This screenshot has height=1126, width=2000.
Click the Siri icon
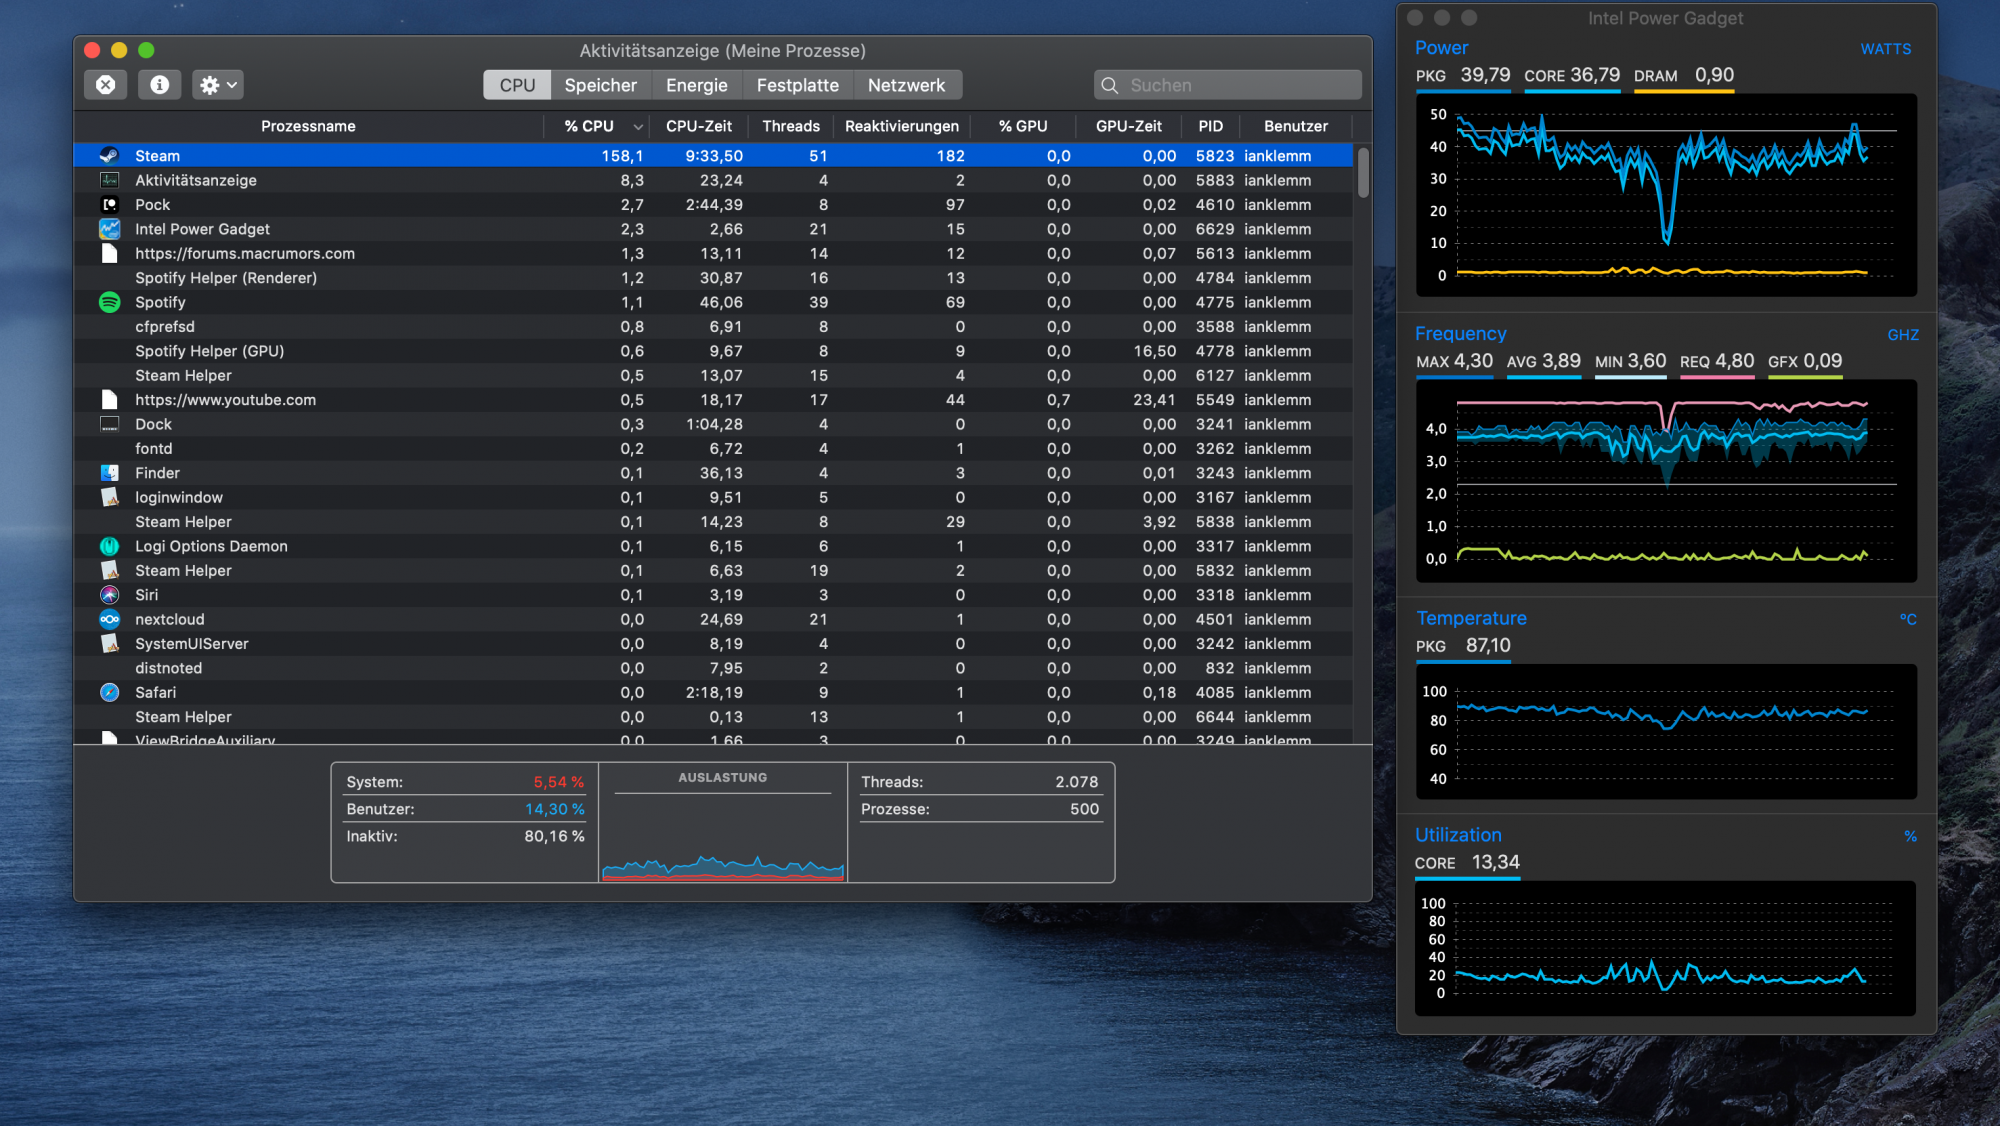(x=110, y=595)
